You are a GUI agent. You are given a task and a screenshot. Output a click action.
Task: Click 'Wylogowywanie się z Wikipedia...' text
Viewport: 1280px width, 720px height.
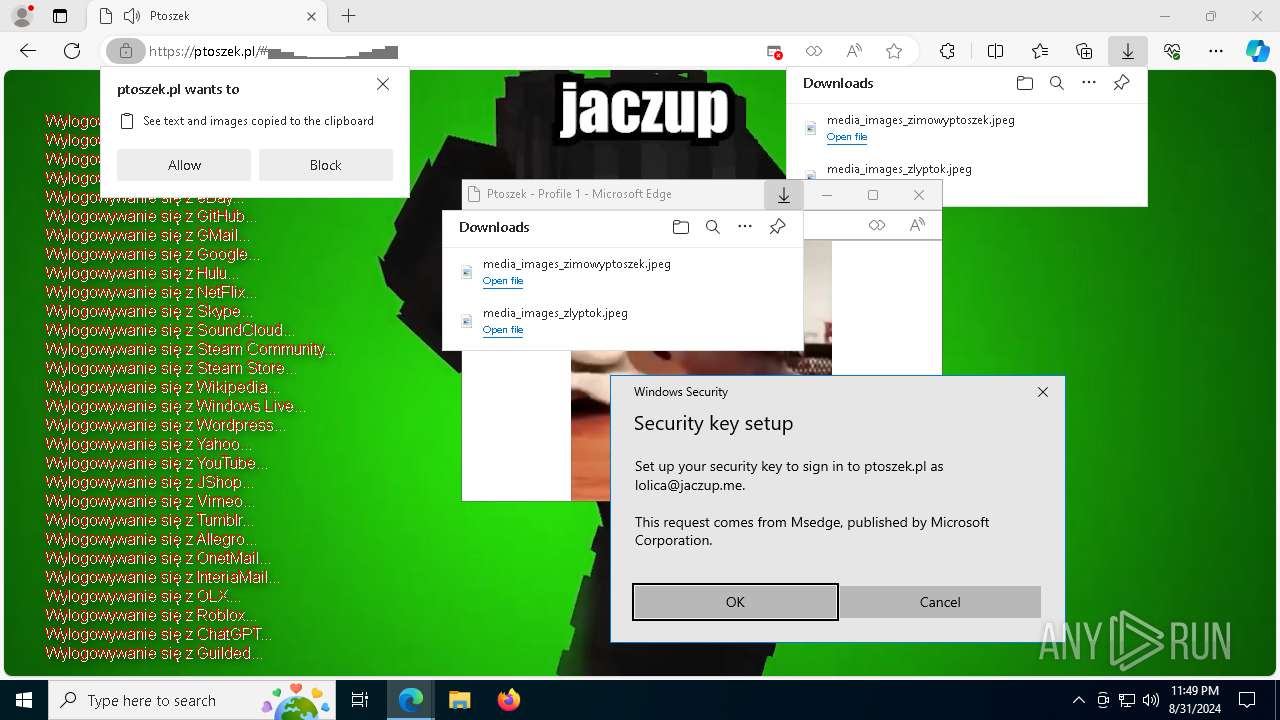[163, 387]
